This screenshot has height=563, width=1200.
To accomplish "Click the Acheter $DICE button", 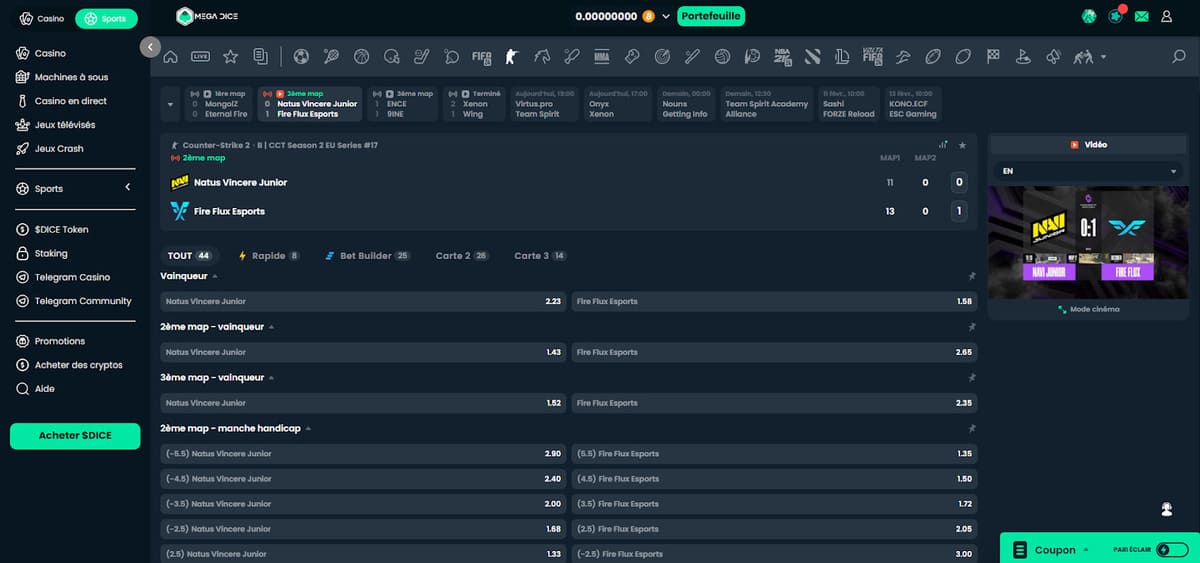I will pyautogui.click(x=74, y=436).
